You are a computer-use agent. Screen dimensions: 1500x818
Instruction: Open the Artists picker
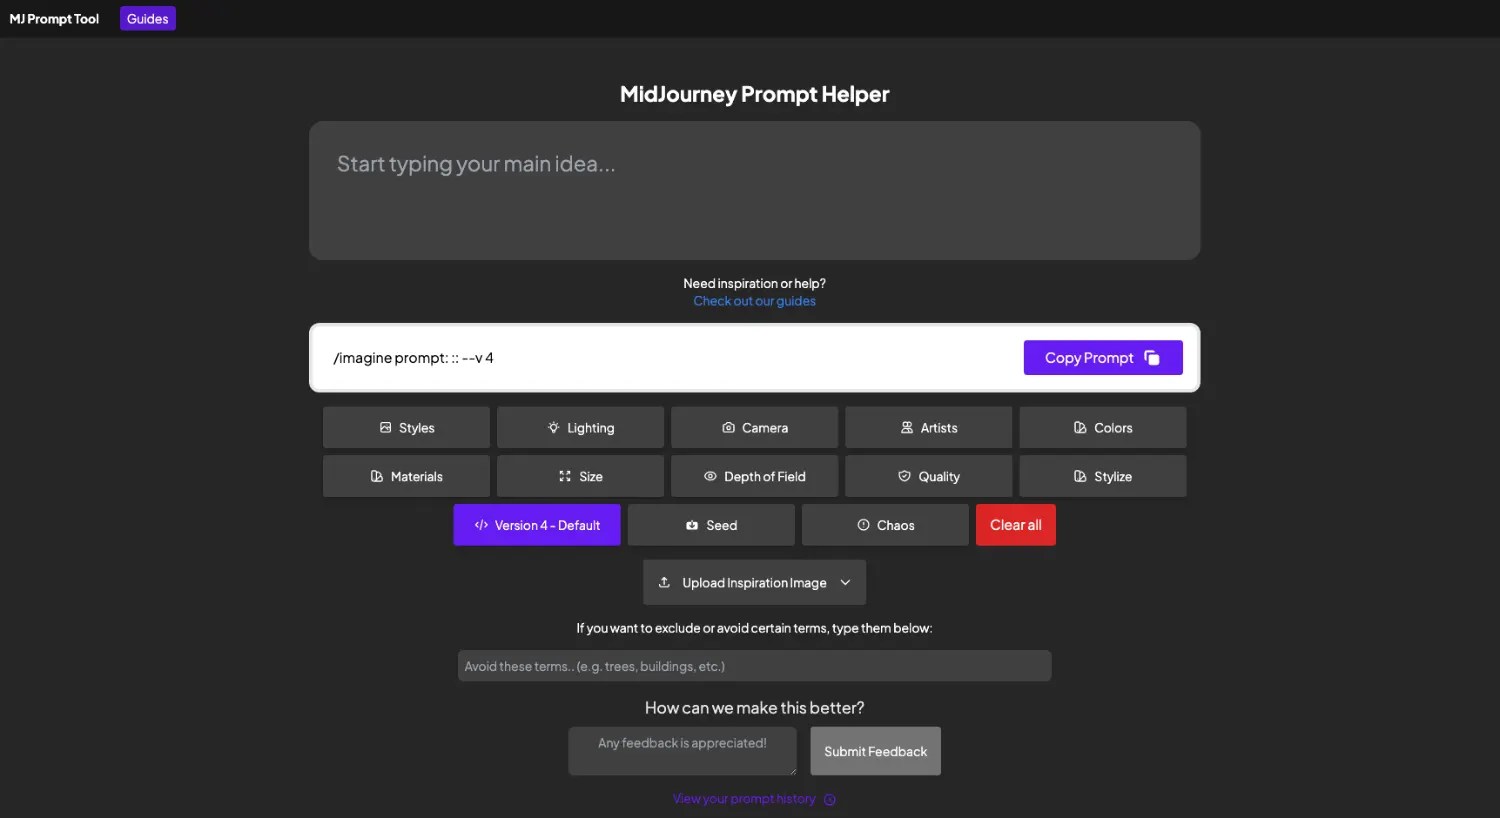928,428
